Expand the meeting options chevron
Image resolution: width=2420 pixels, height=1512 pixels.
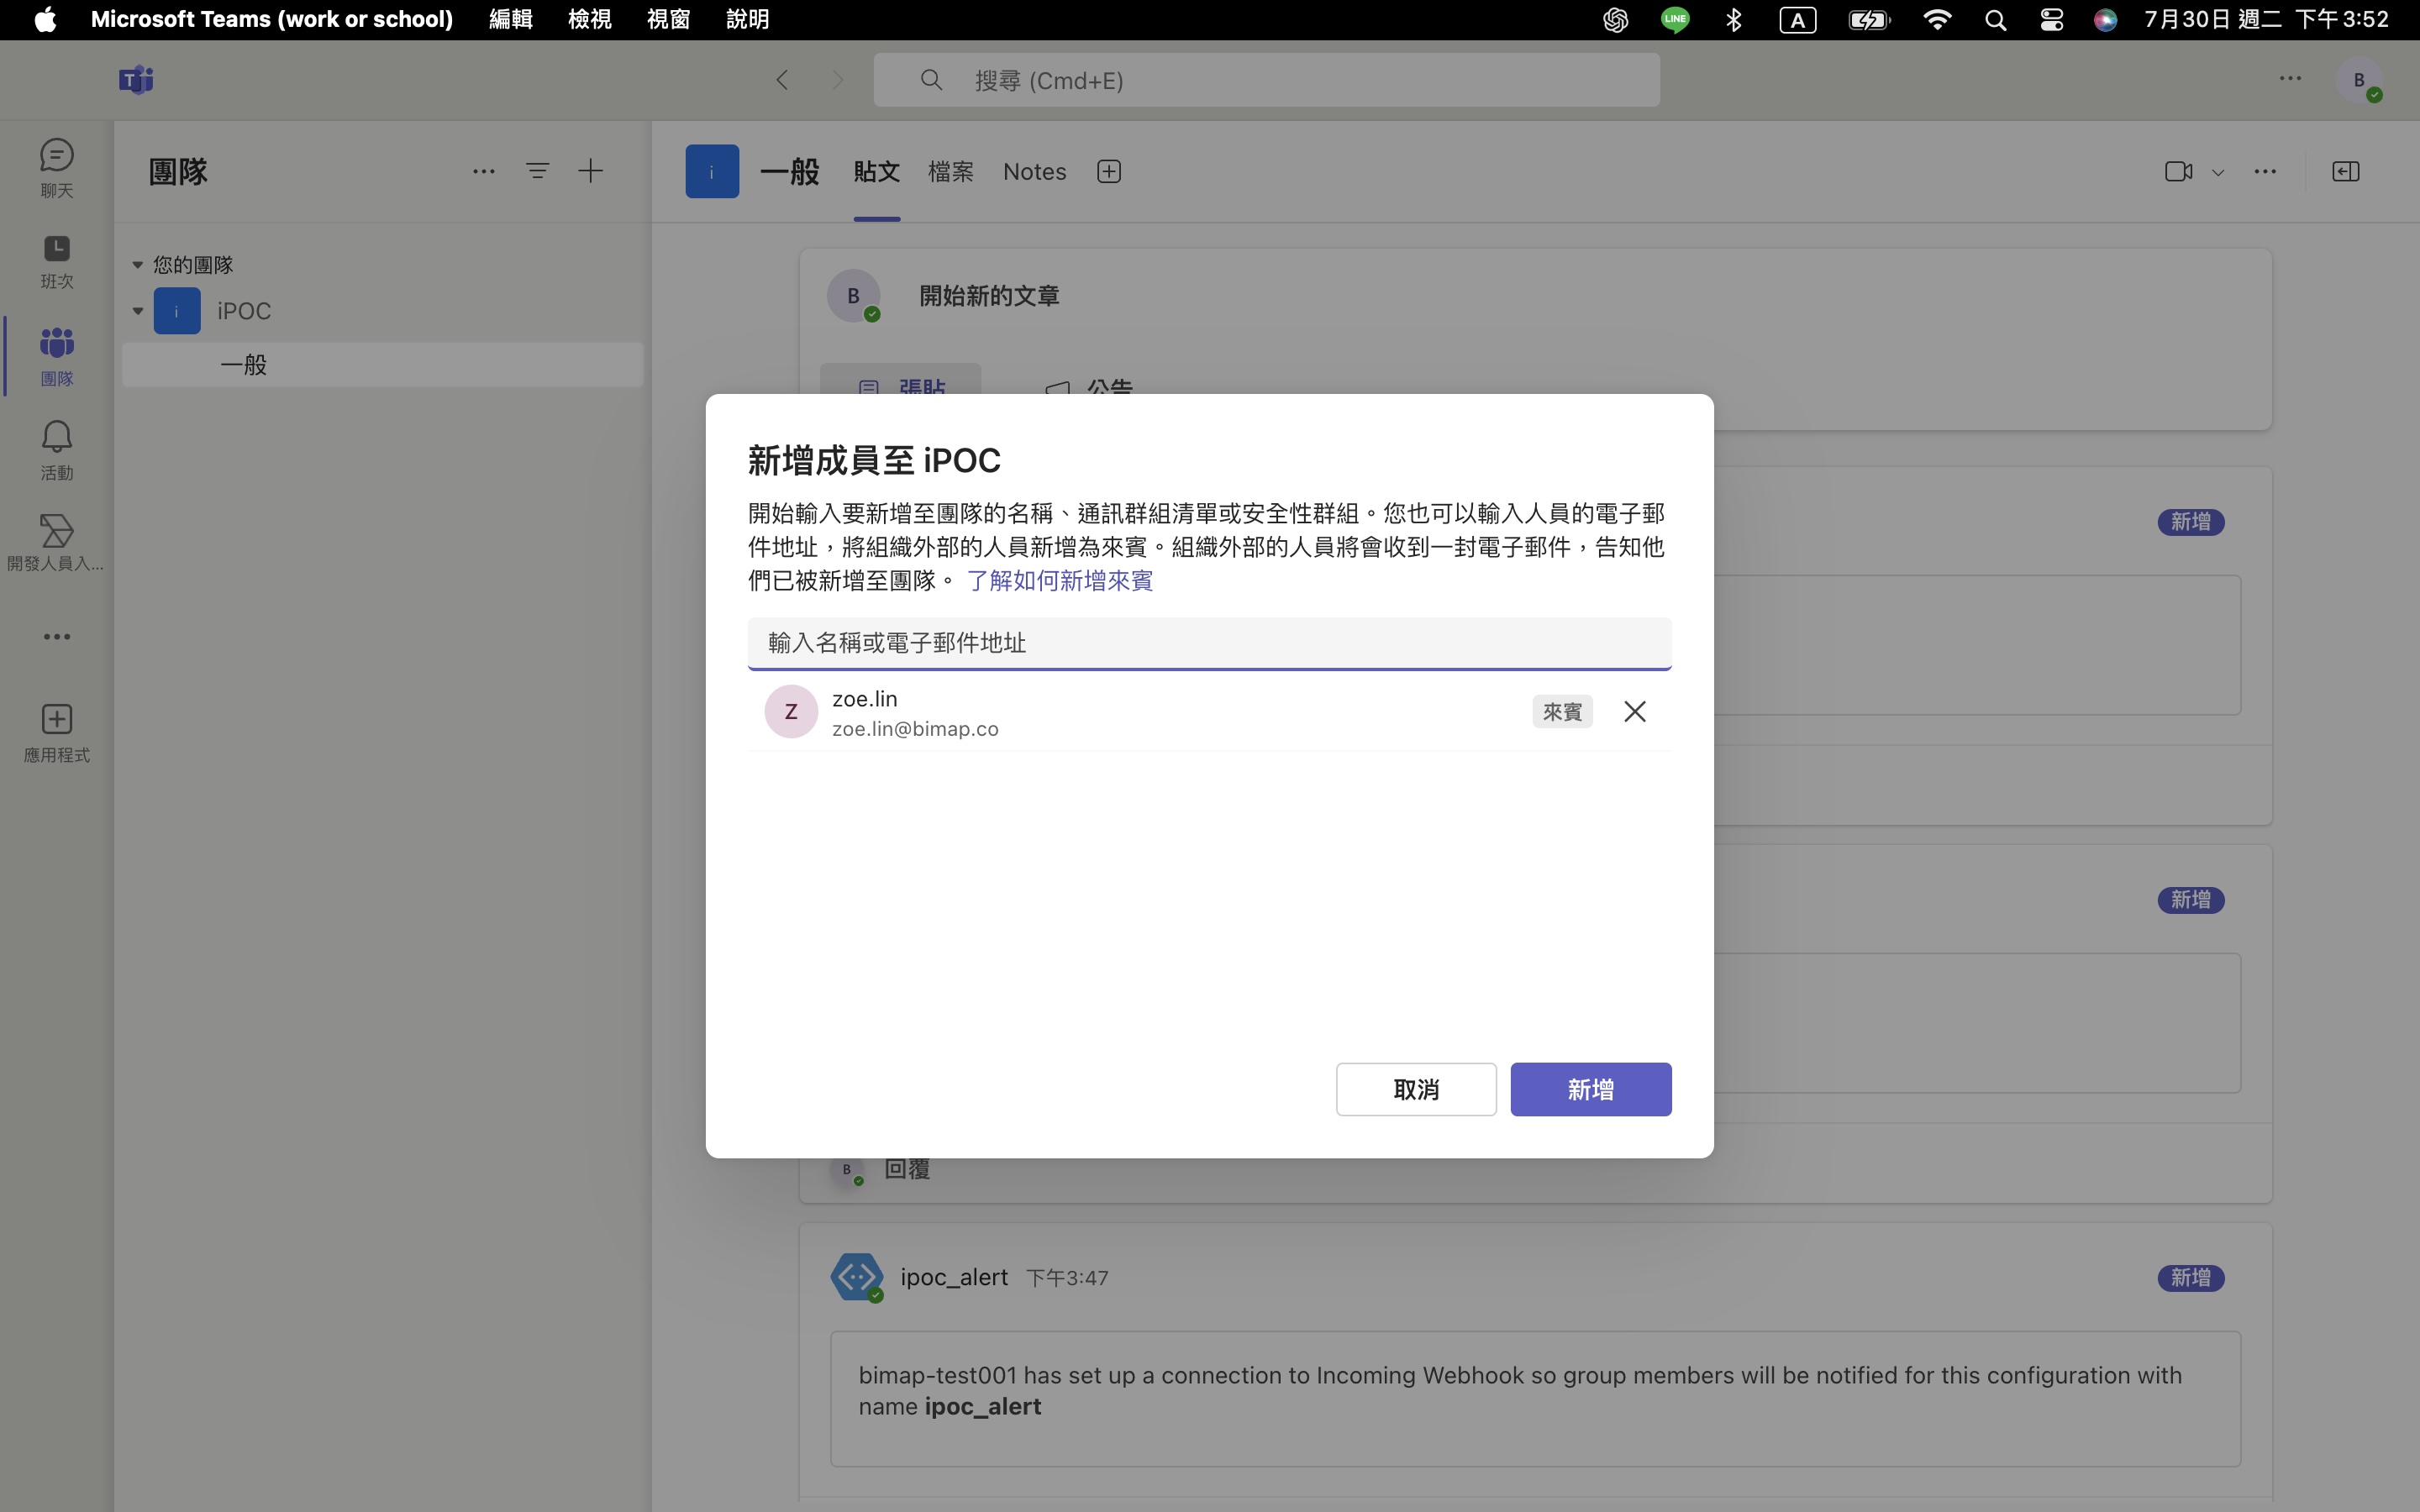(2218, 173)
